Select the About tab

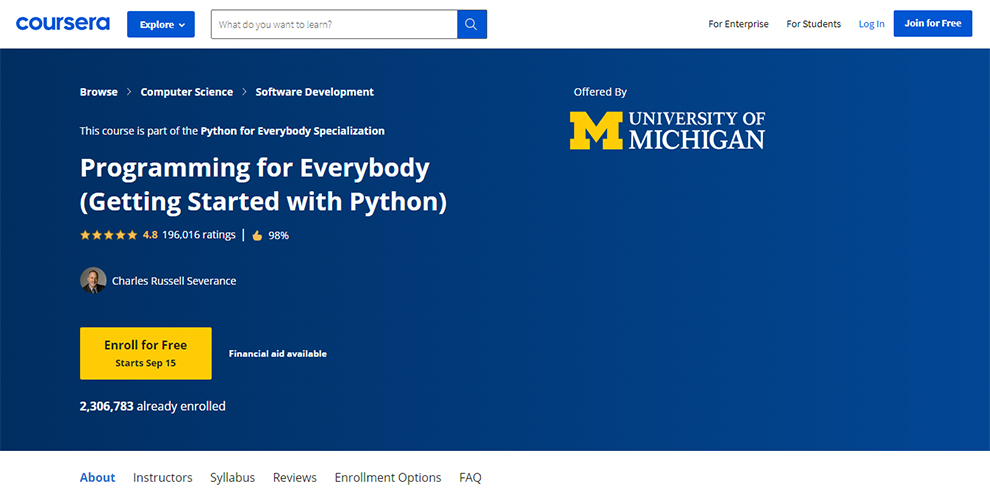[97, 478]
